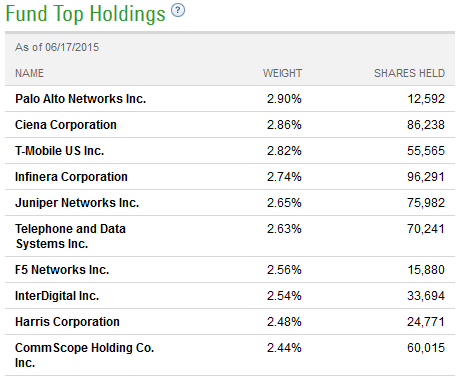This screenshot has width=460, height=380.
Task: Click the NAME column header
Action: point(29,73)
